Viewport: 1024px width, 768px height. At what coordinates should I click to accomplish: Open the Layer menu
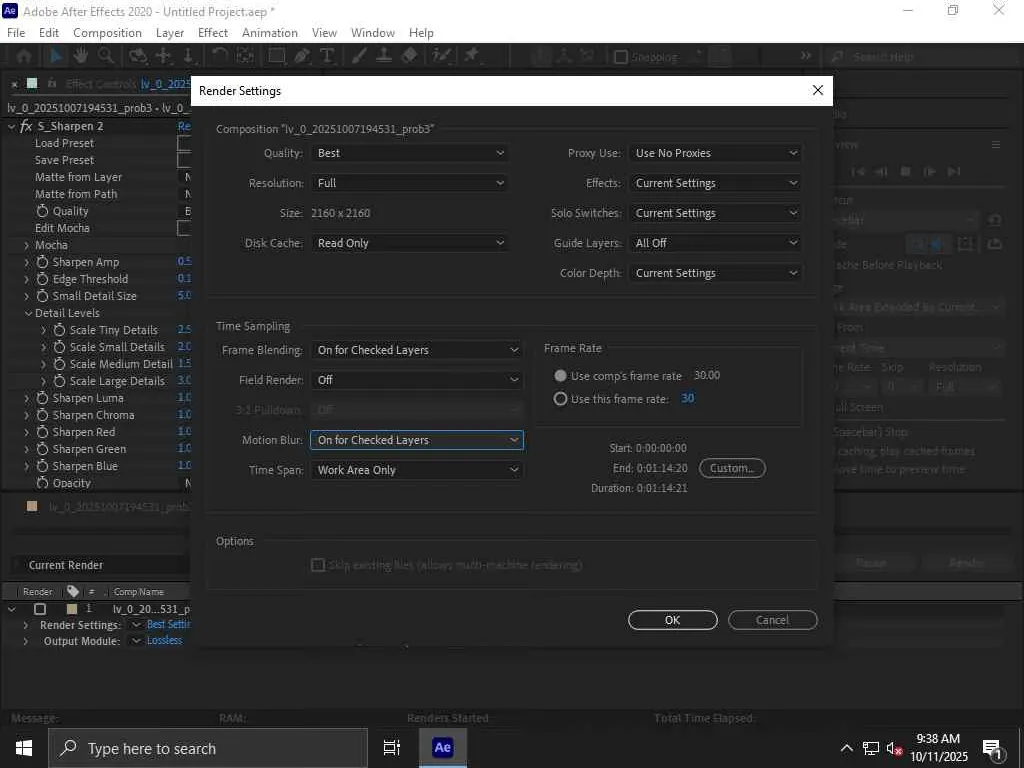170,33
